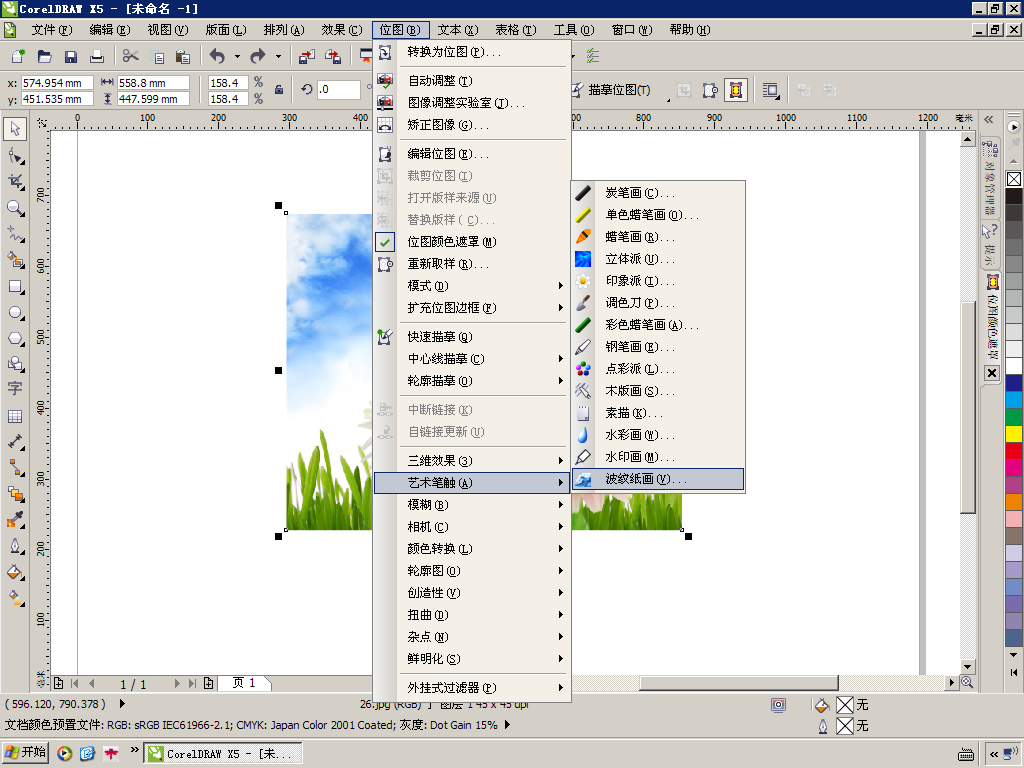The image size is (1024, 768).
Task: Select the Table tool
Action: (x=15, y=416)
